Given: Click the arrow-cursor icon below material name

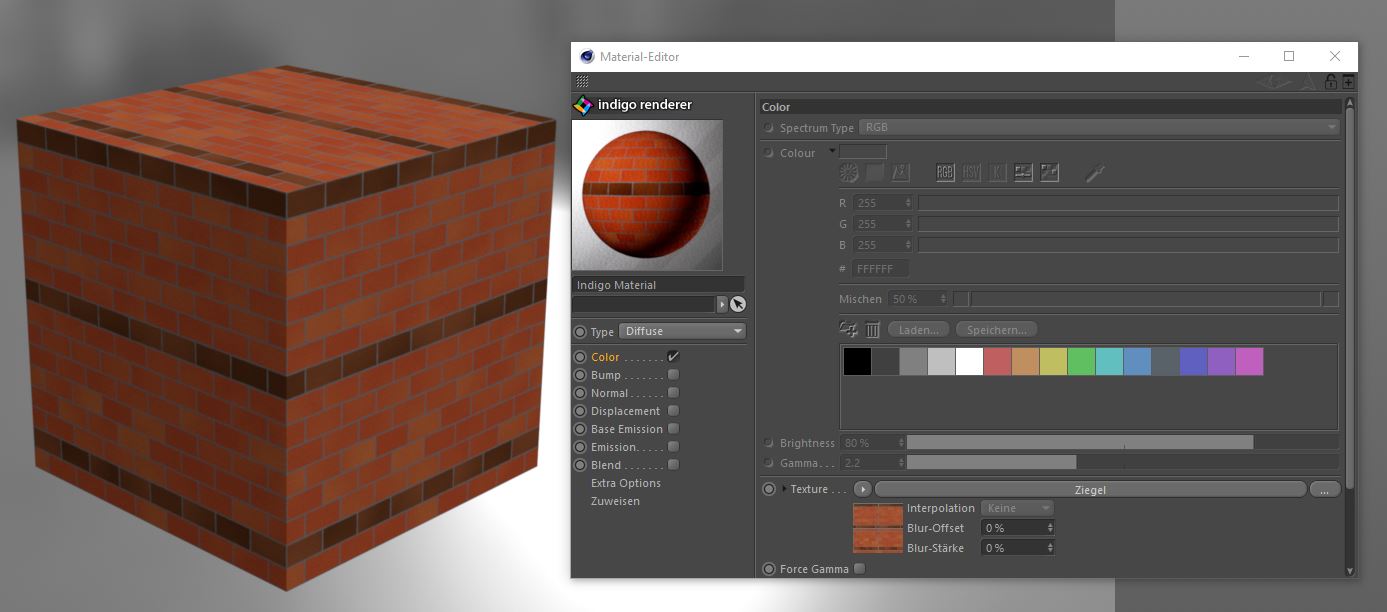Looking at the screenshot, I should point(738,304).
